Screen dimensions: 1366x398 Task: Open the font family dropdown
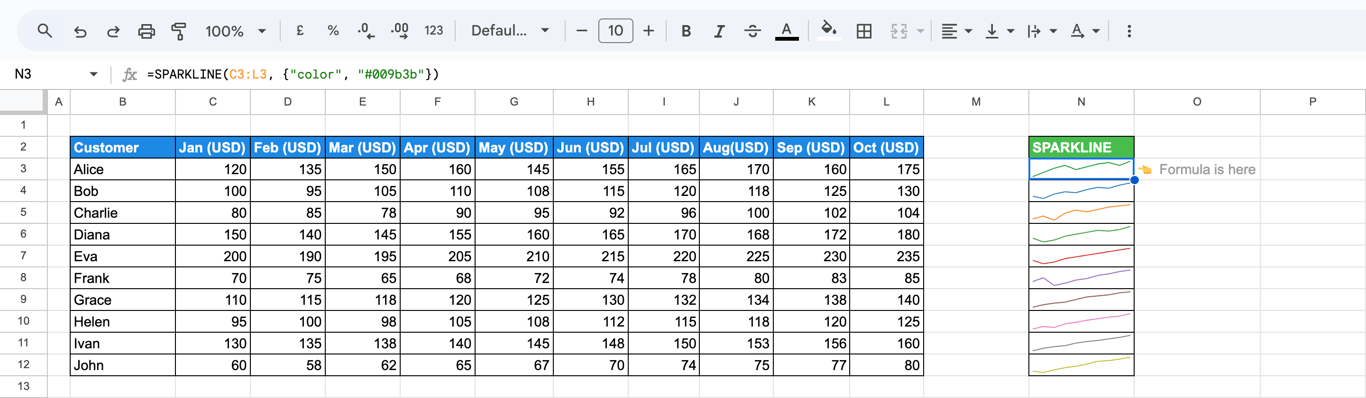tap(510, 31)
